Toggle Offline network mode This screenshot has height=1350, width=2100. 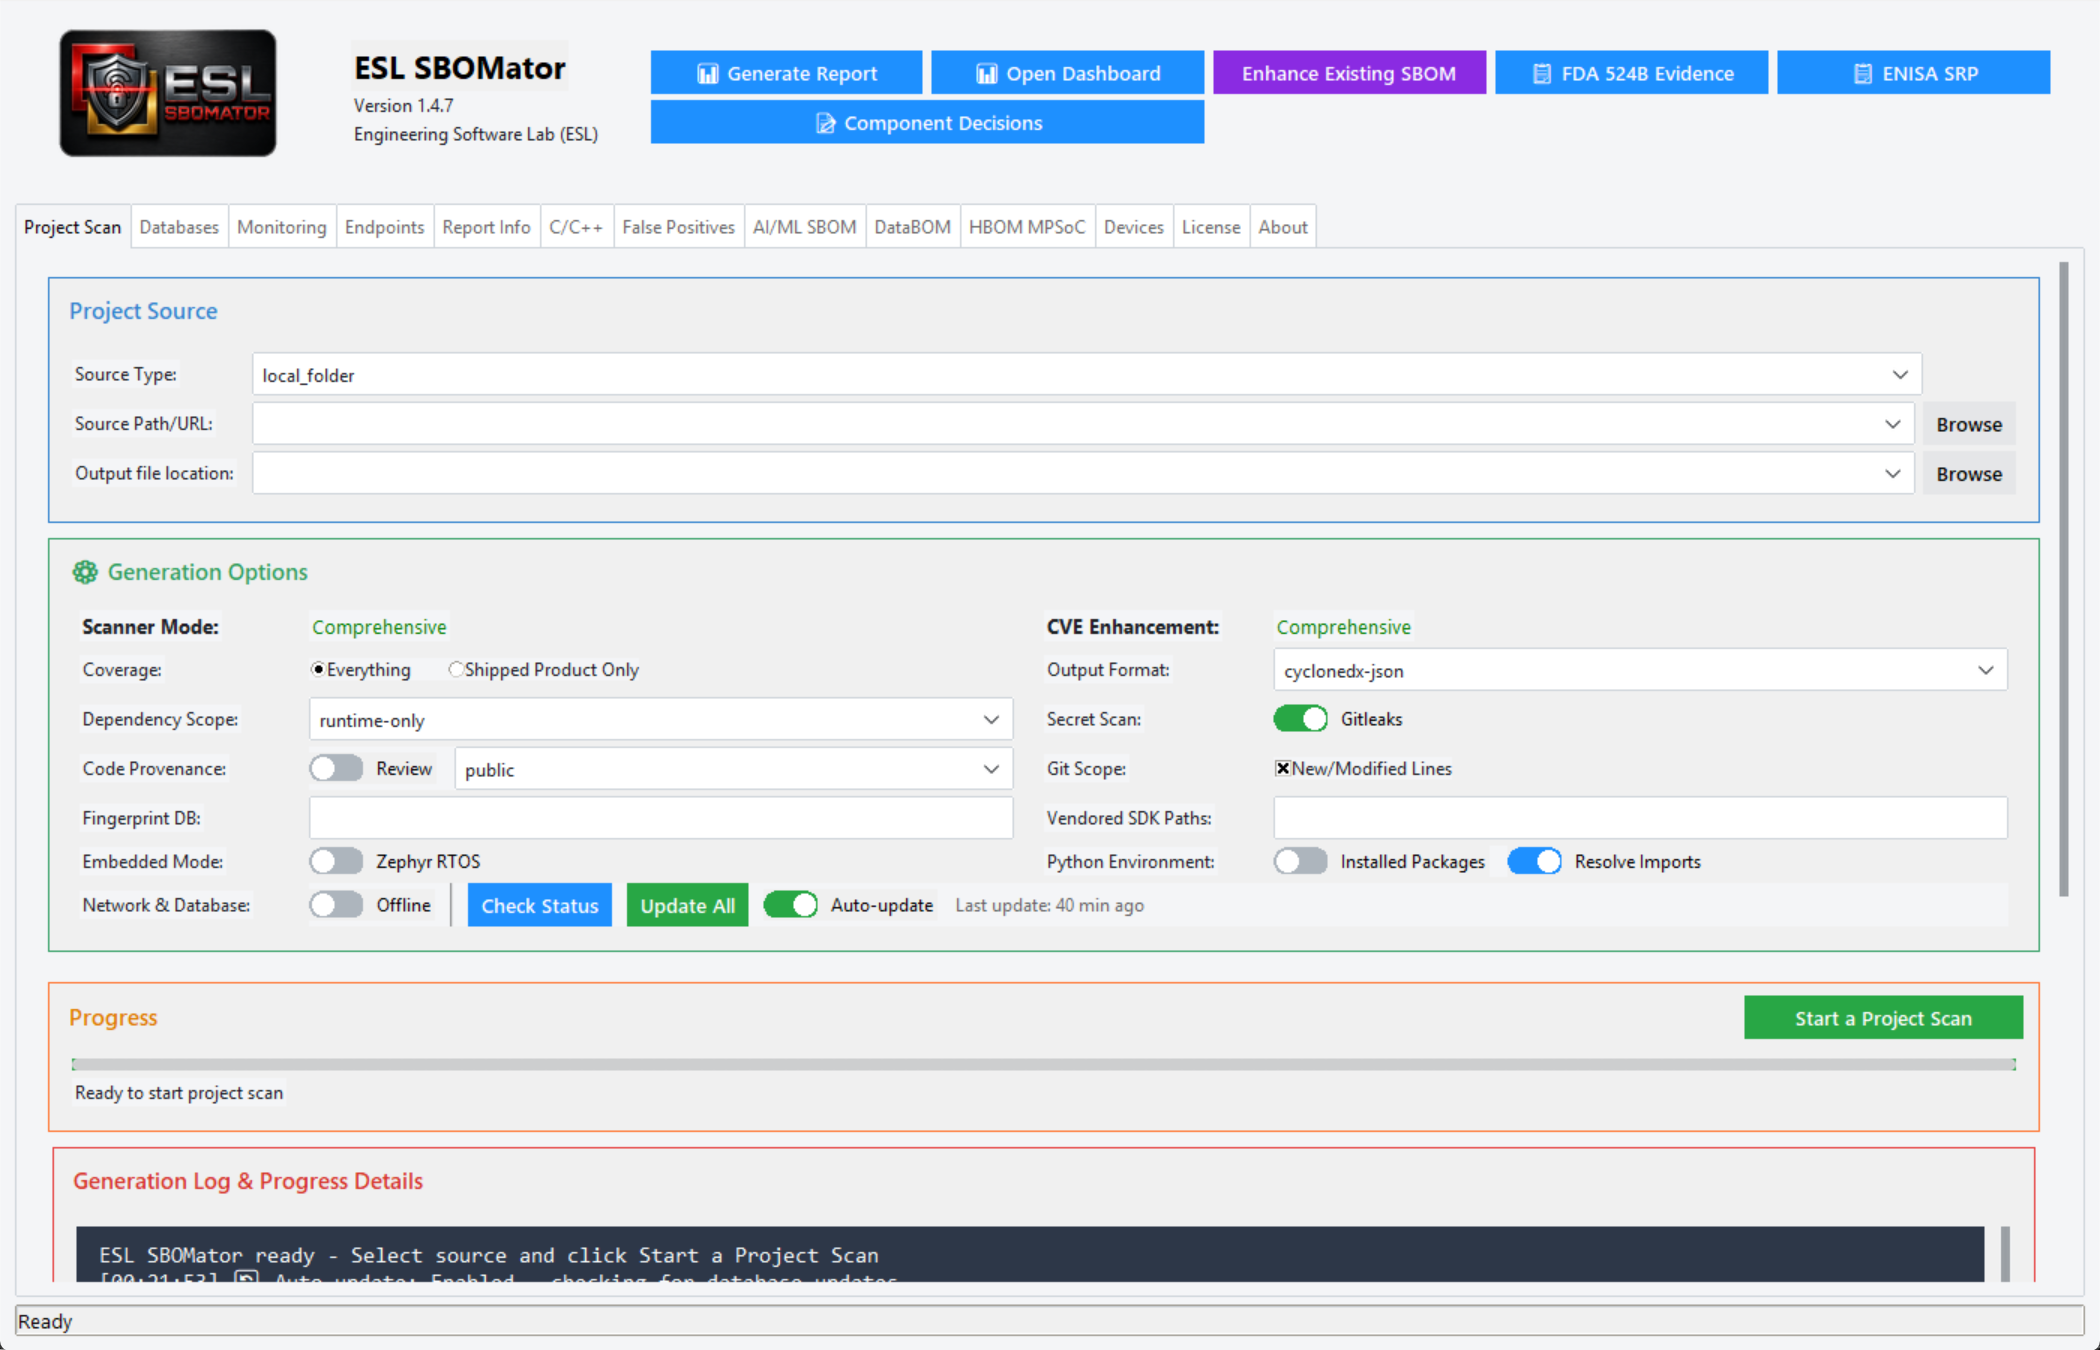pos(336,905)
